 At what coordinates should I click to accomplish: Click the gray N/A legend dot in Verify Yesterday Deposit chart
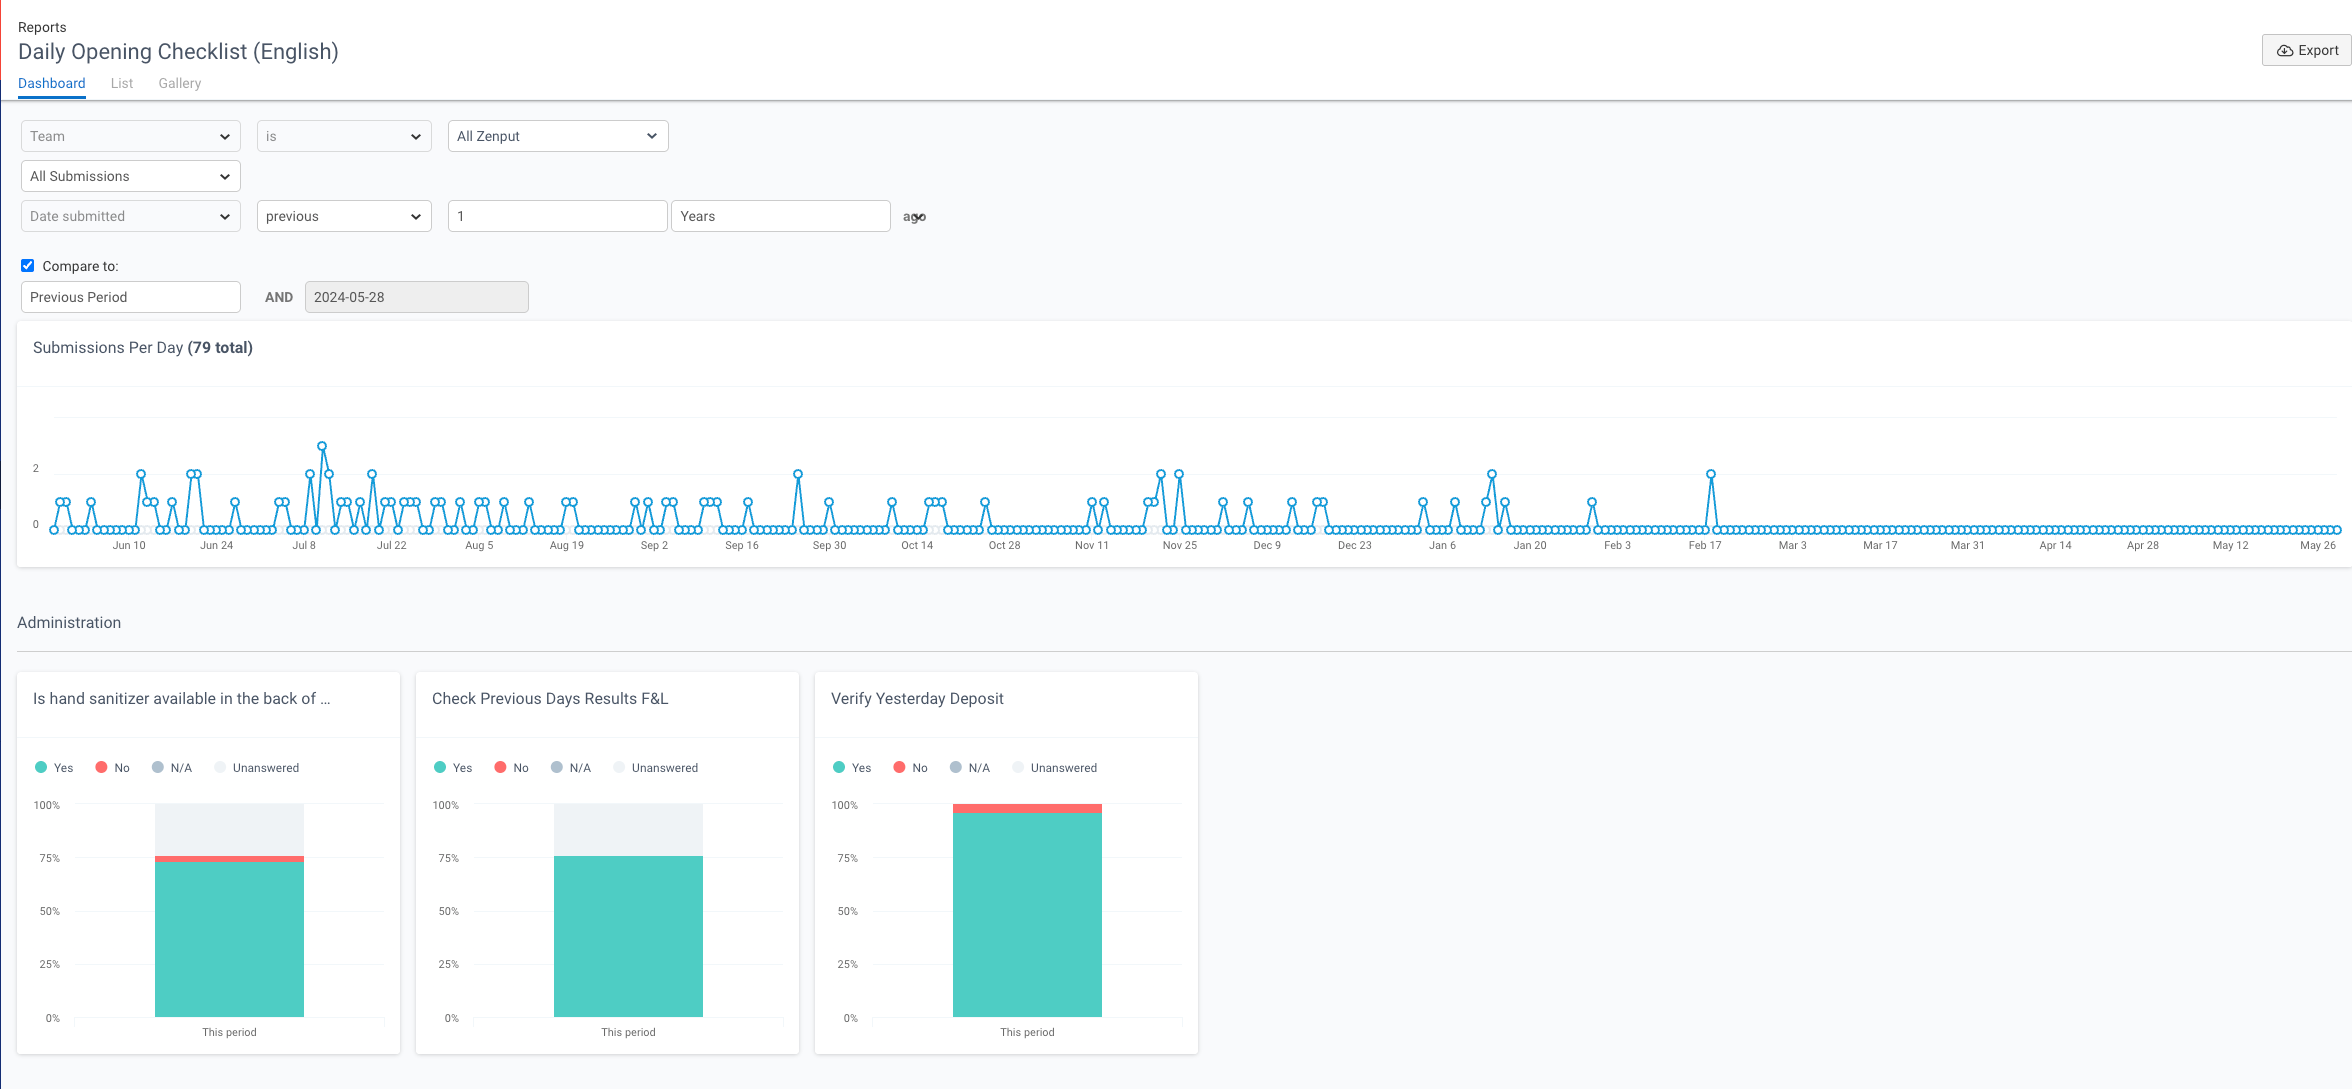click(x=955, y=767)
